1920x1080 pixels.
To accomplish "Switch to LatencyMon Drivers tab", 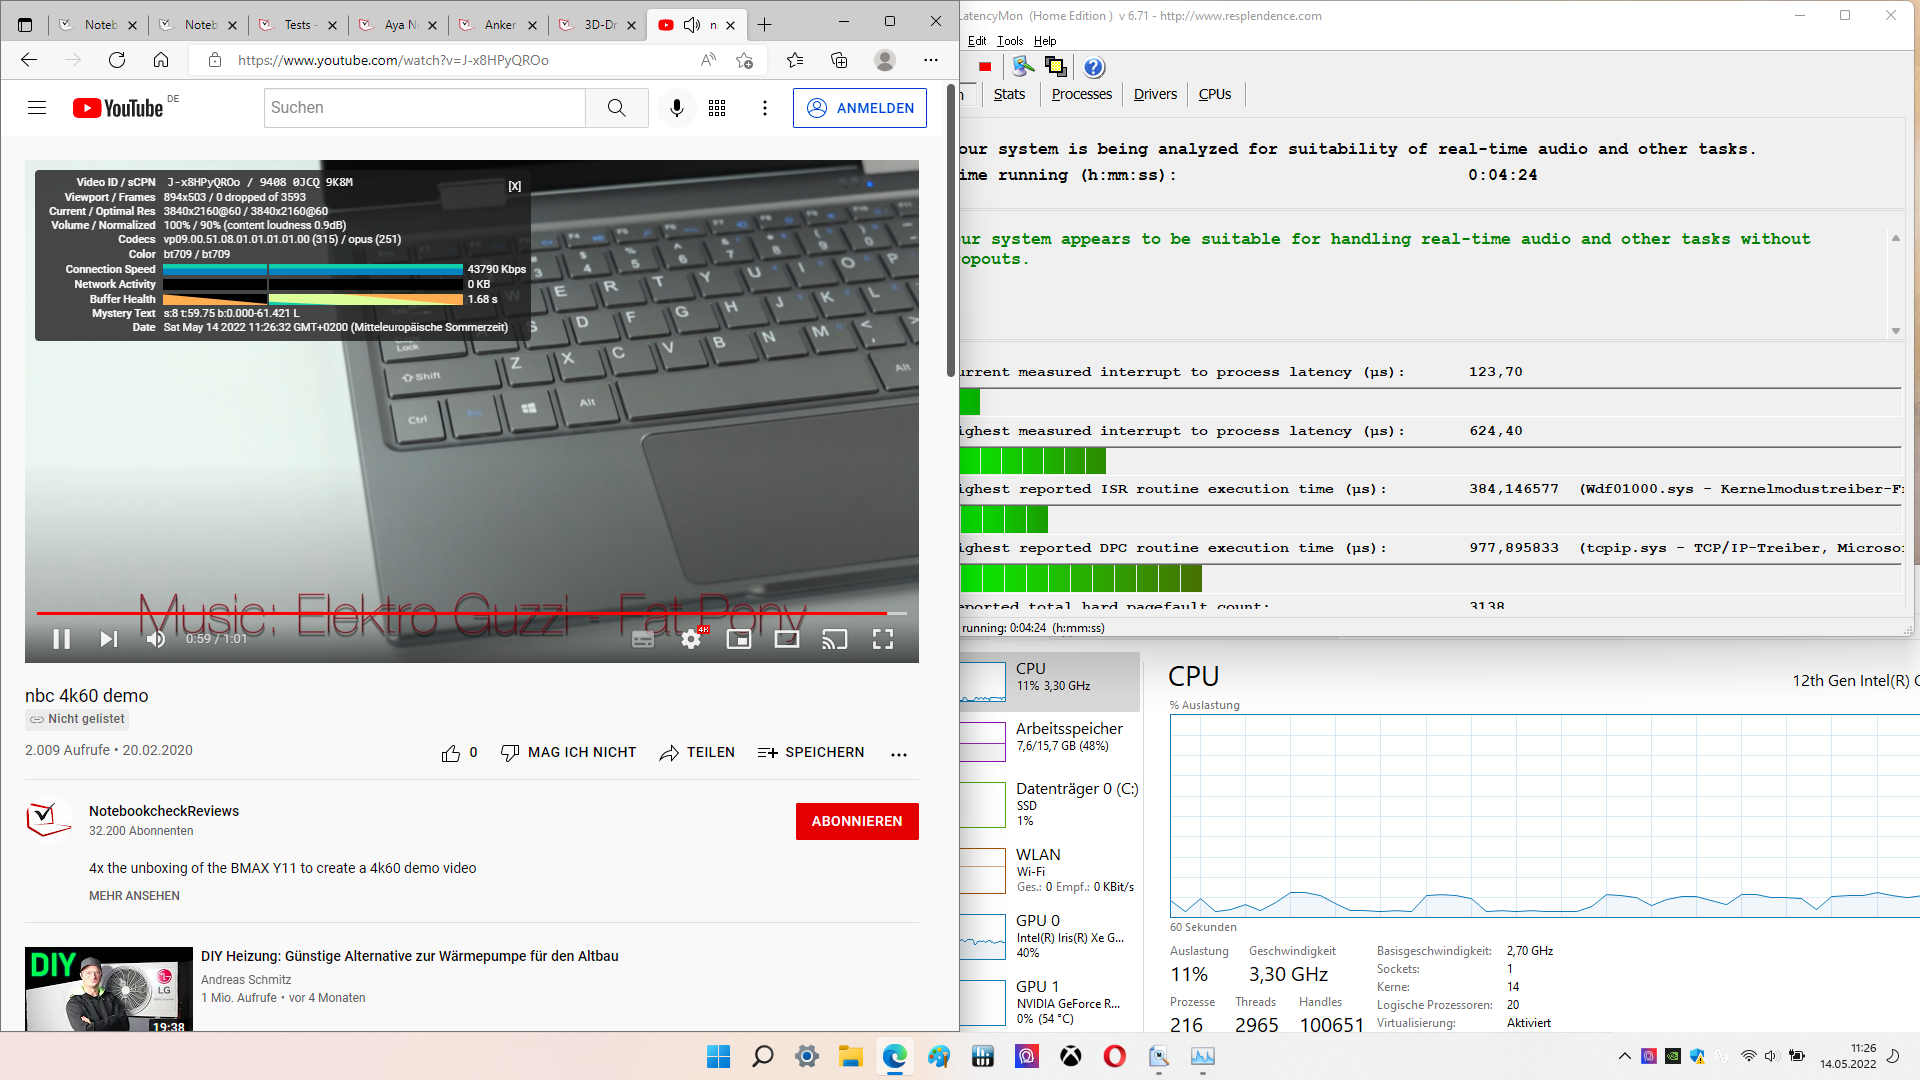I will (x=1155, y=94).
